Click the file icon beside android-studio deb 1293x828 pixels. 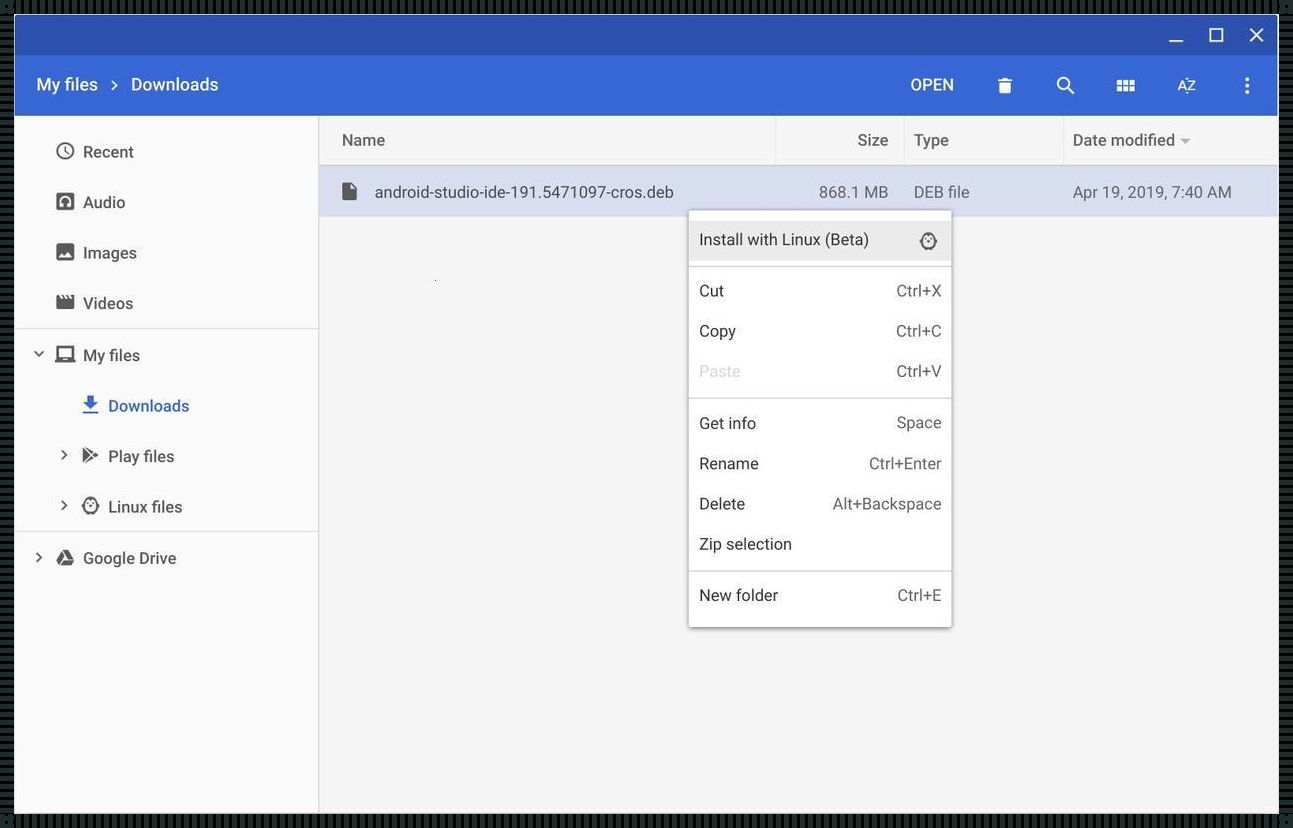click(x=349, y=191)
